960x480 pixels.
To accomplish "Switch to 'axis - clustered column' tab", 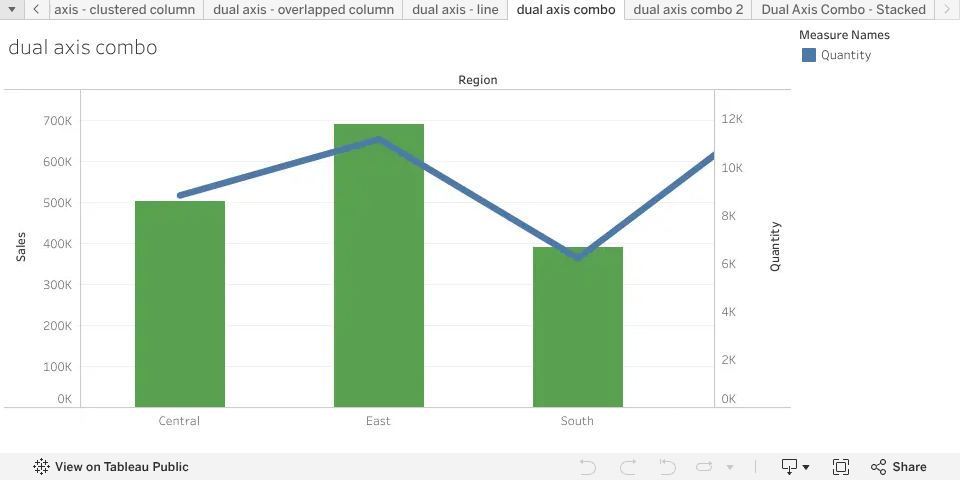I will click(125, 9).
